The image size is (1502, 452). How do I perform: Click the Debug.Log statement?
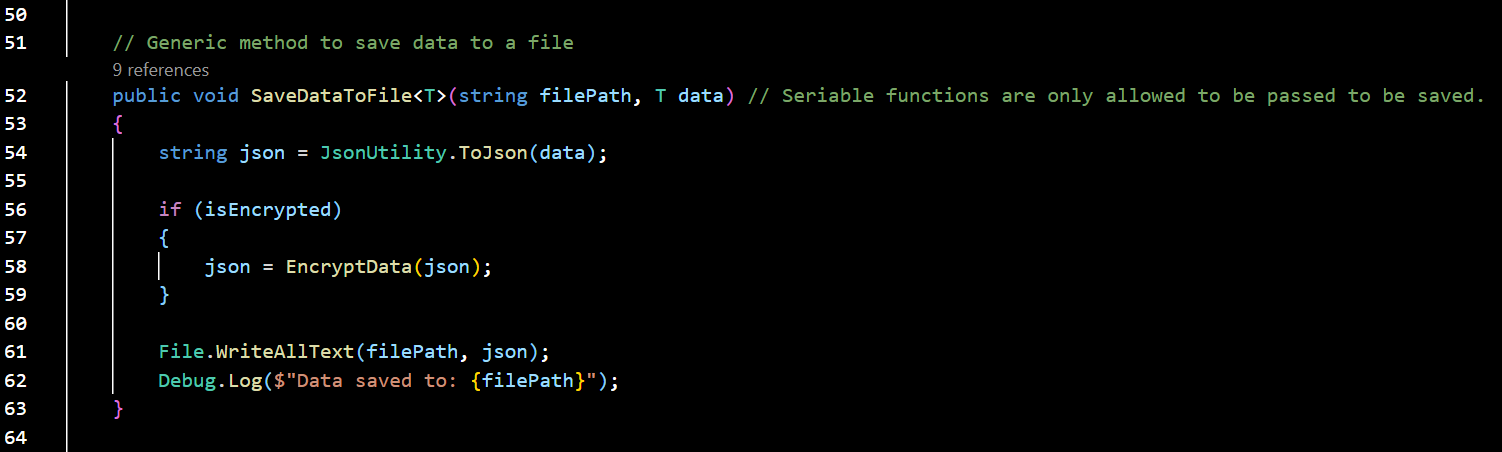tap(389, 381)
